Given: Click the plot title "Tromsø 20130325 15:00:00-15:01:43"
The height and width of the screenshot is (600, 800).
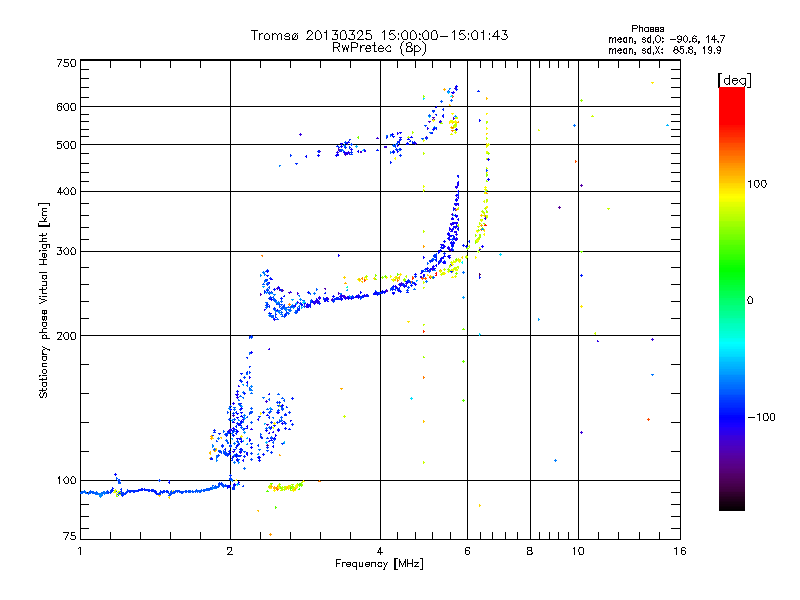Looking at the screenshot, I should click(x=380, y=35).
